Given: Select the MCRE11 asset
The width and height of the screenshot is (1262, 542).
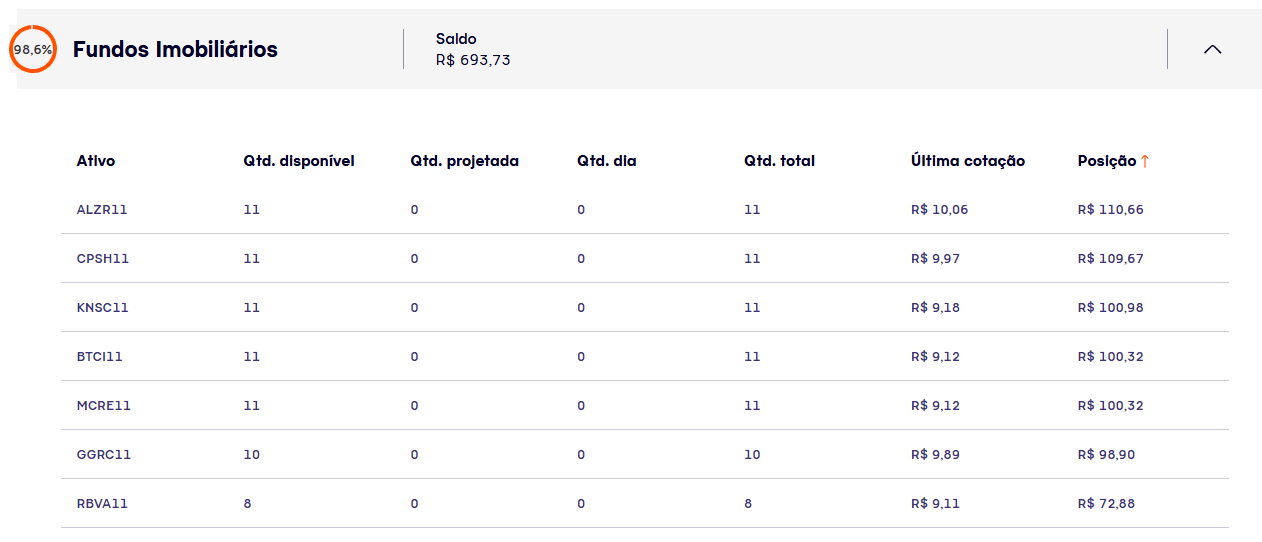Looking at the screenshot, I should click(104, 406).
